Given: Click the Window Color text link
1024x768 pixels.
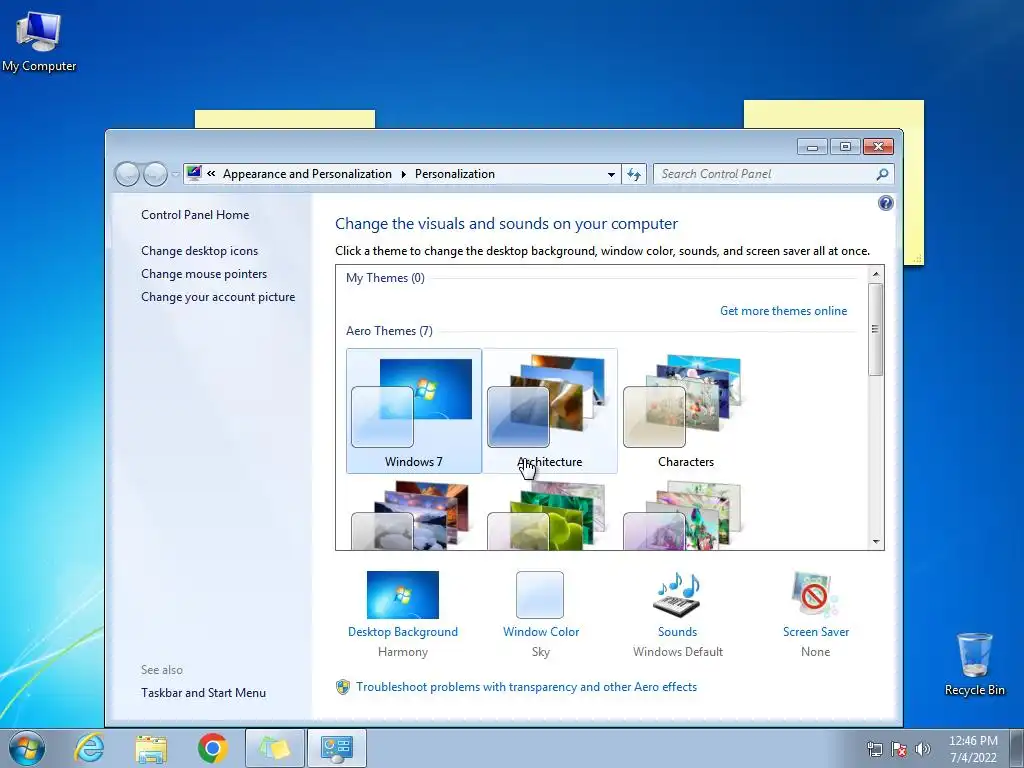Looking at the screenshot, I should (x=541, y=632).
